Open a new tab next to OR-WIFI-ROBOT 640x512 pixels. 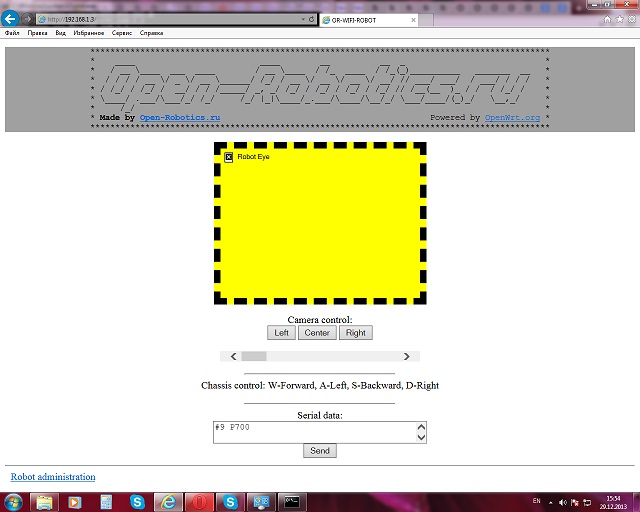(426, 20)
